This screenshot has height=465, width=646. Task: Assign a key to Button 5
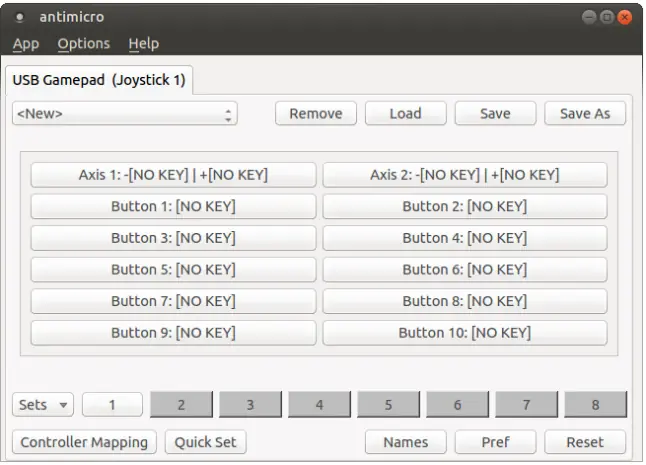click(173, 269)
